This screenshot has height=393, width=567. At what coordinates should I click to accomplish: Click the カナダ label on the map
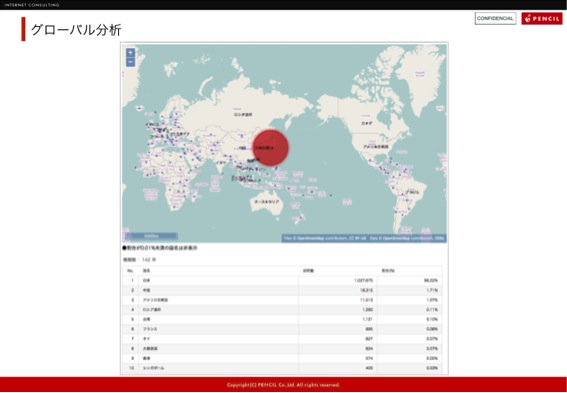[367, 123]
